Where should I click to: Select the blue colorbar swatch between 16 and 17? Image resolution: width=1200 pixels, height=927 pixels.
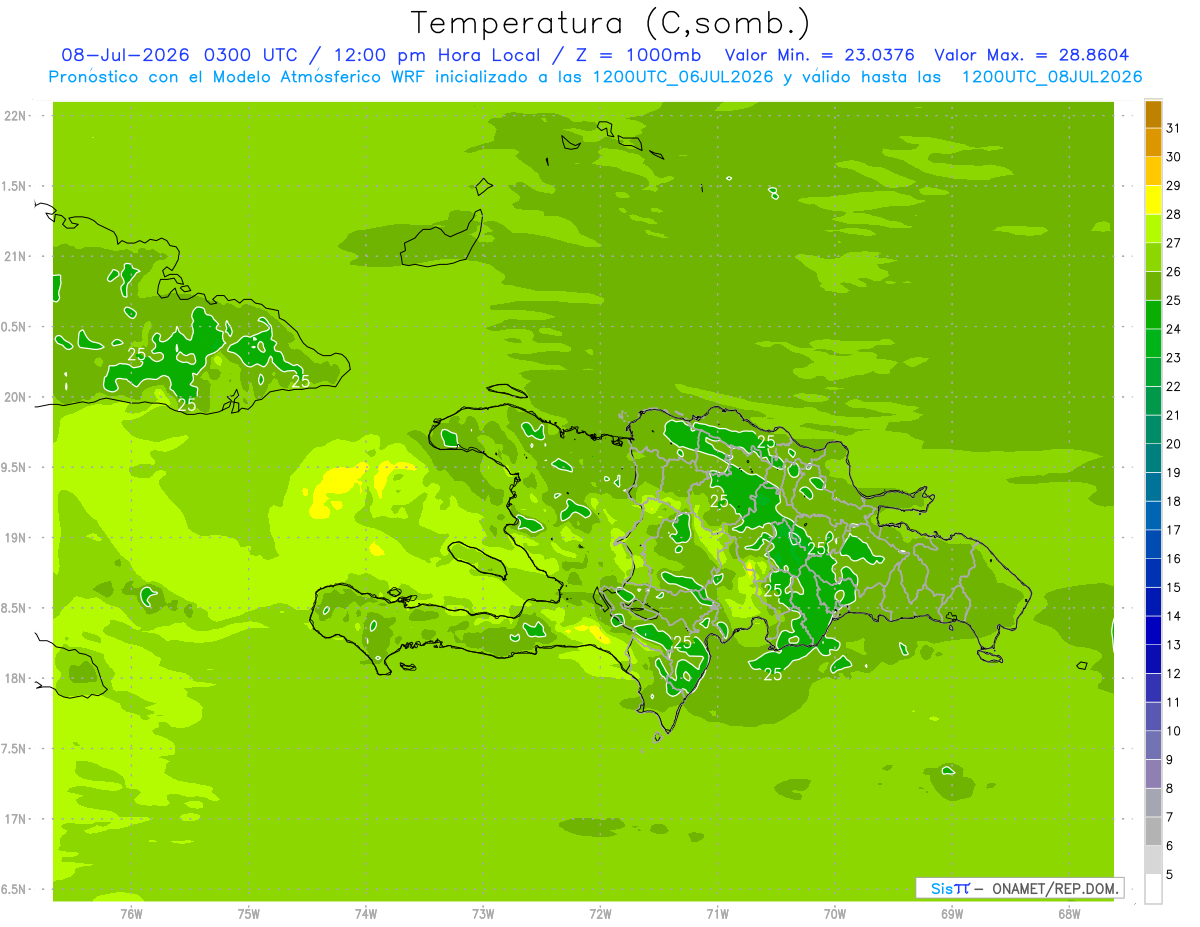pyautogui.click(x=1153, y=545)
